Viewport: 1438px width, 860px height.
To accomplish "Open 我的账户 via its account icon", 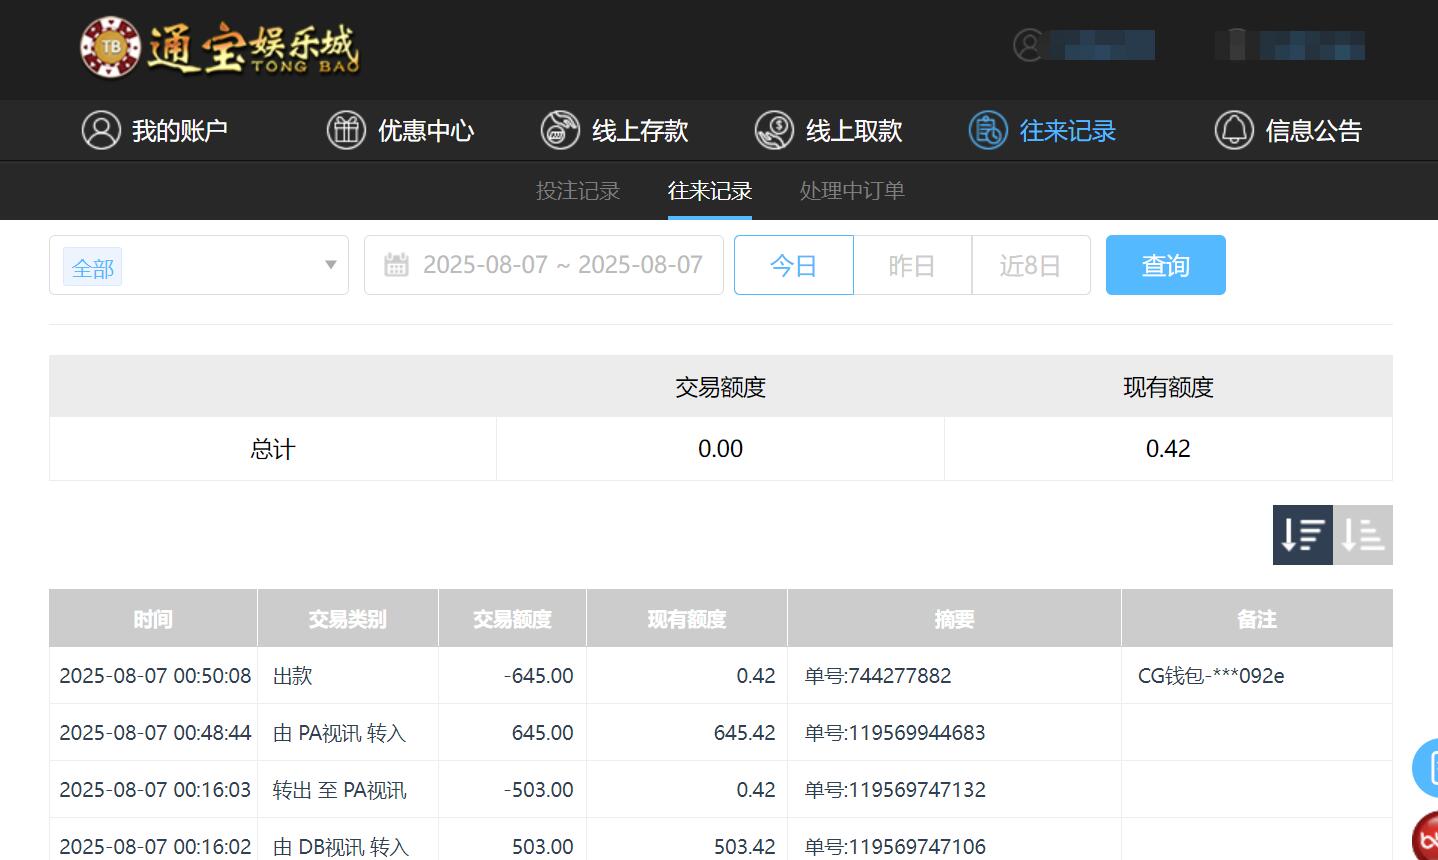I will pos(101,130).
